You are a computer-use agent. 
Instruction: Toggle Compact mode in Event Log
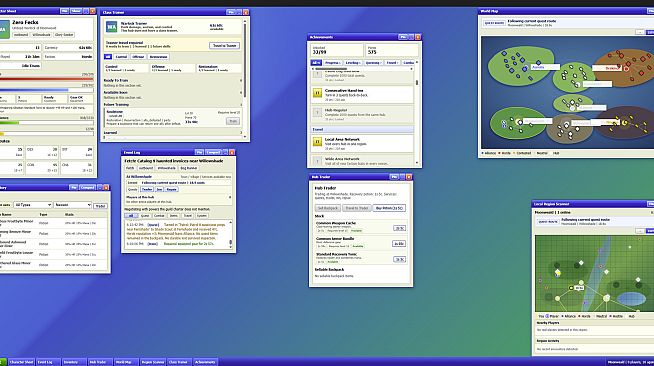click(213, 152)
